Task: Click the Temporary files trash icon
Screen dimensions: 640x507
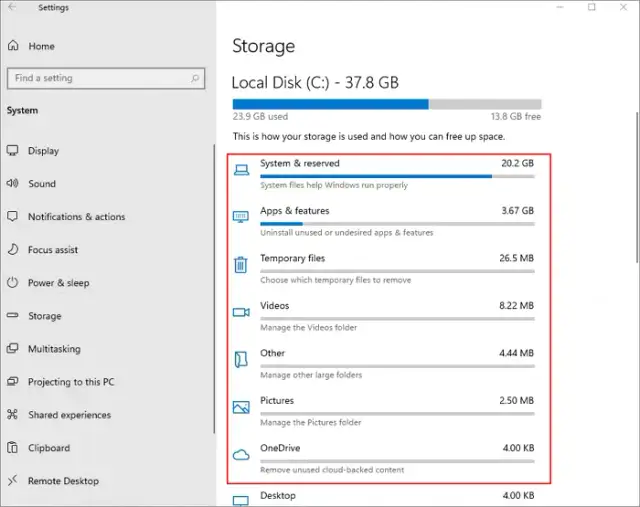Action: tap(241, 264)
